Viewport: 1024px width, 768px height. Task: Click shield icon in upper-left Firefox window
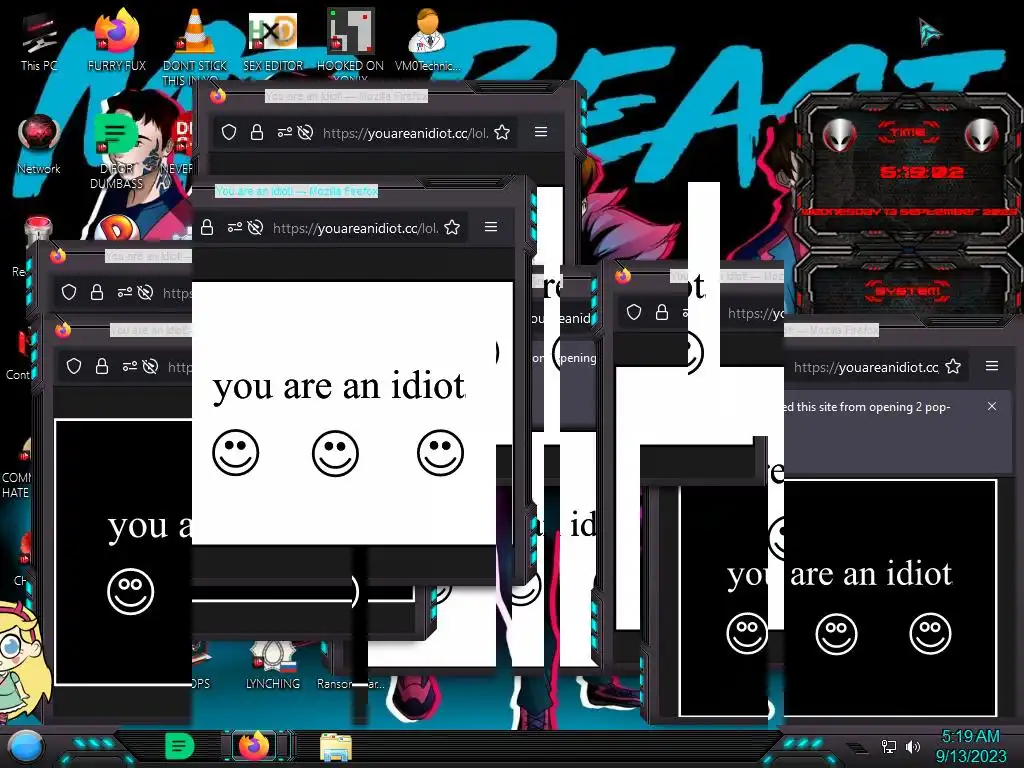coord(69,292)
